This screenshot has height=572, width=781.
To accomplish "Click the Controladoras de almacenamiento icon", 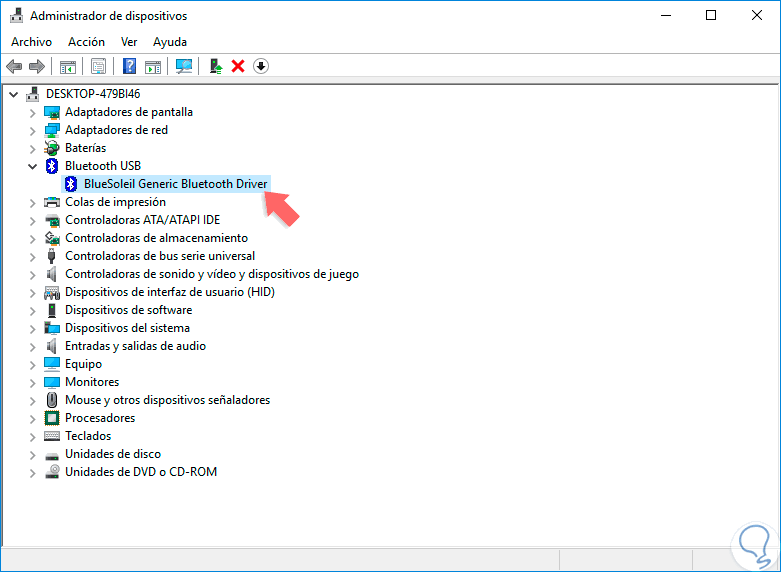I will 52,238.
